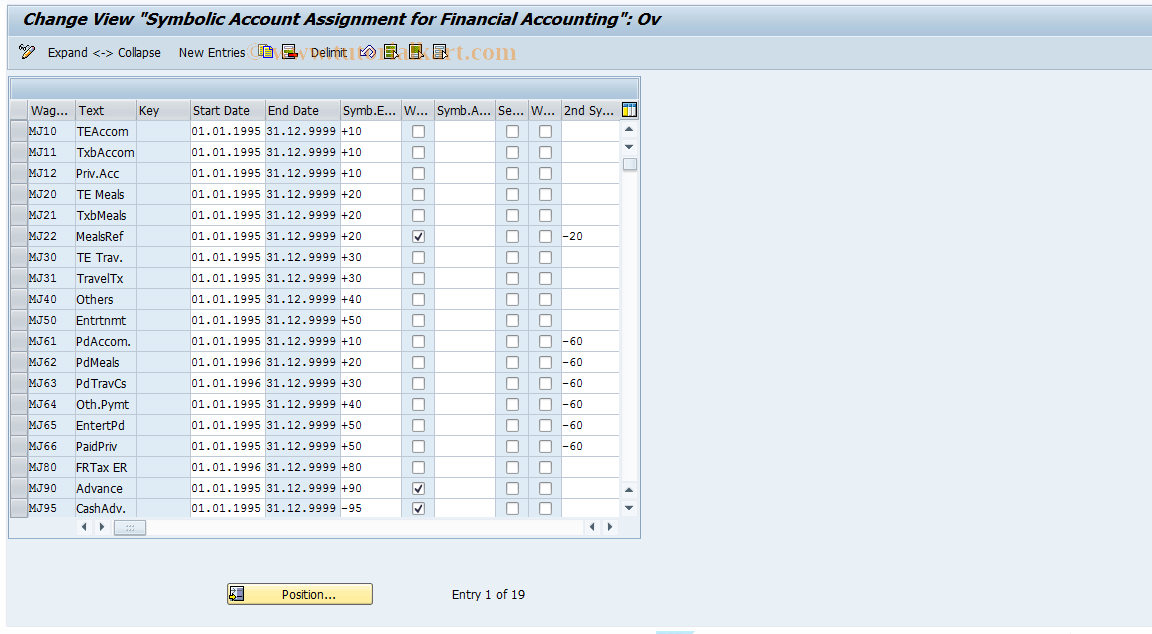Click the Select Block icon

(x=416, y=51)
